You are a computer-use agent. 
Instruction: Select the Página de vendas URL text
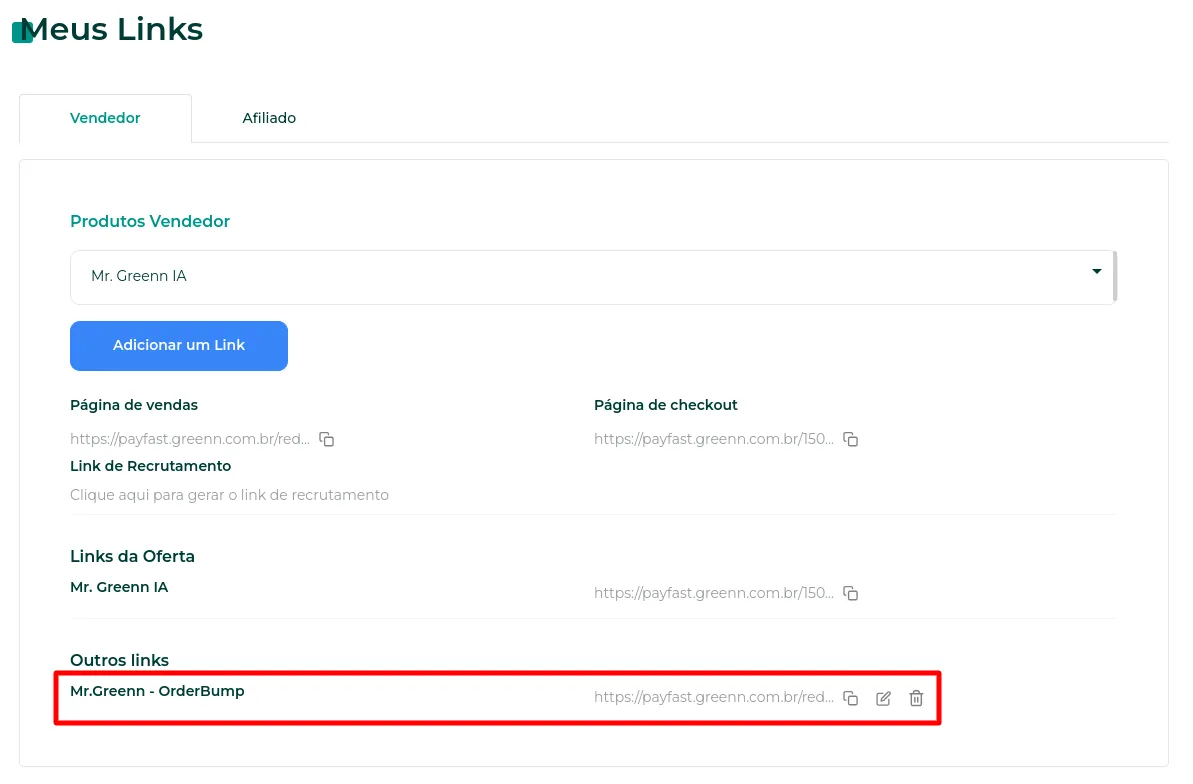pos(189,439)
